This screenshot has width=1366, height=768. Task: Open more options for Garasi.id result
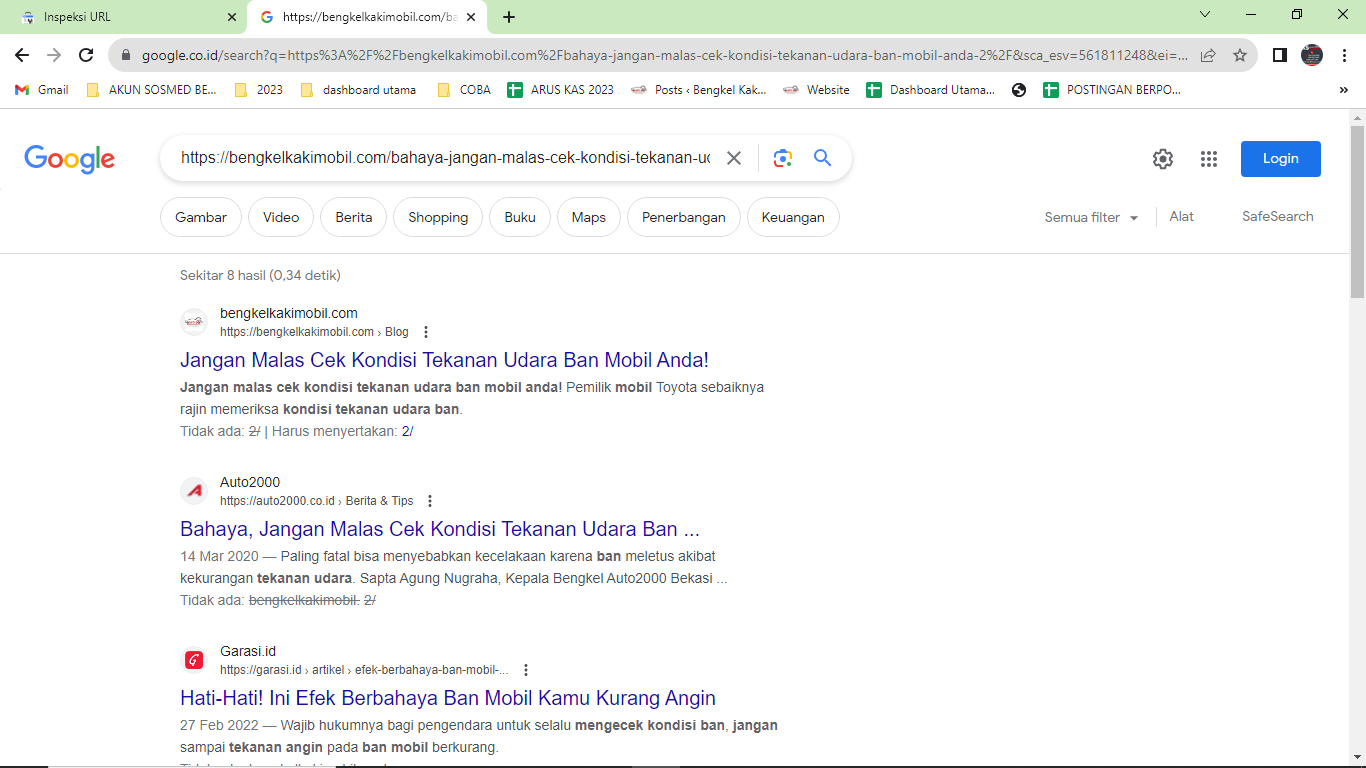[x=526, y=670]
